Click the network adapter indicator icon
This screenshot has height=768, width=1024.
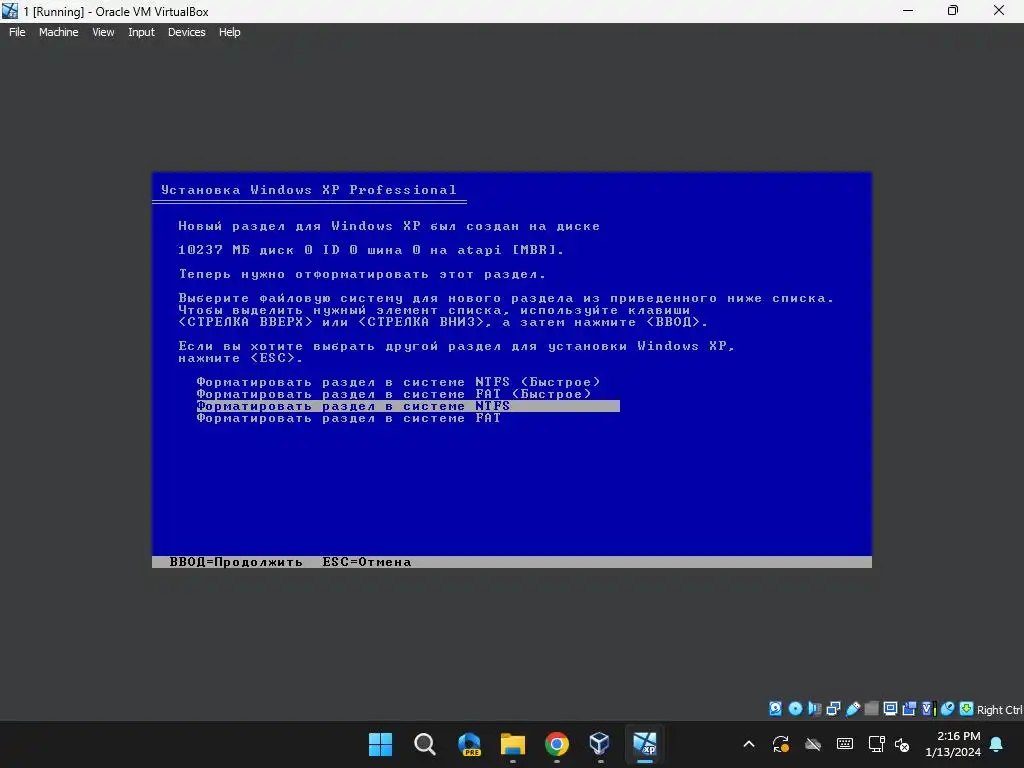click(x=833, y=709)
